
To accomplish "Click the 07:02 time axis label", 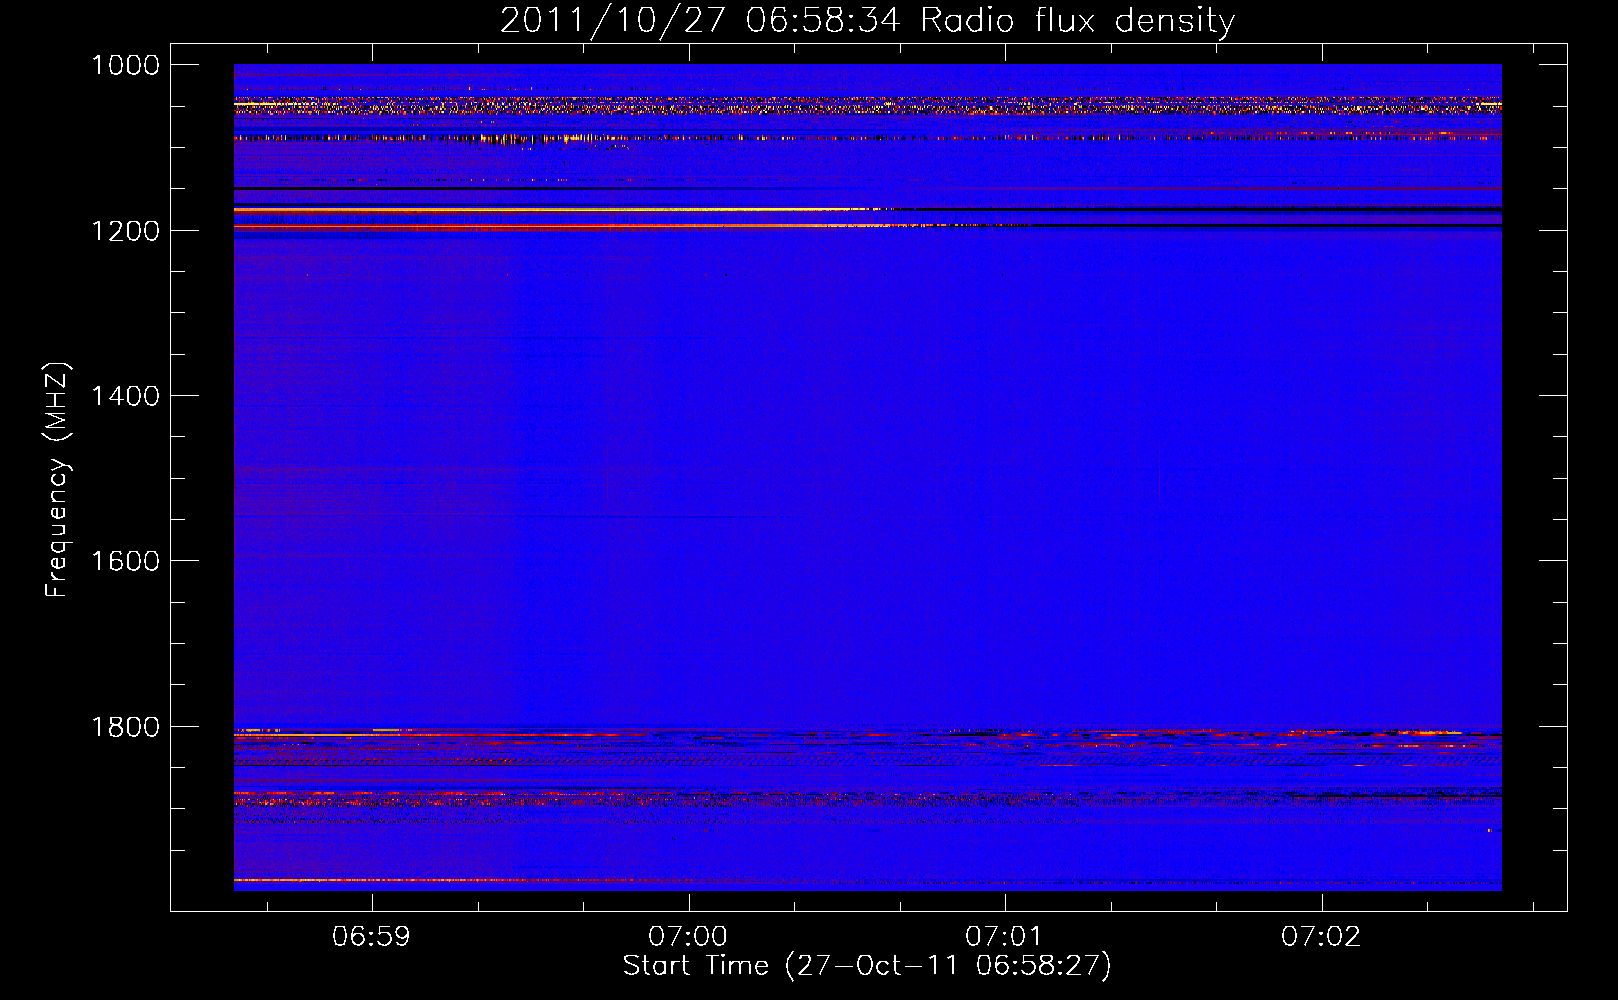I will (1321, 937).
